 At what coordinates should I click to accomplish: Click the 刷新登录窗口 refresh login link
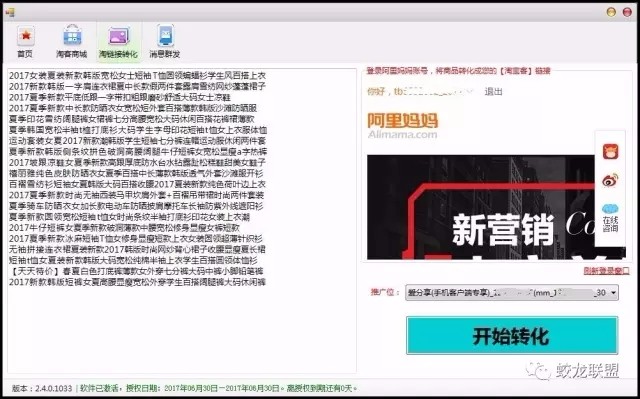[606, 270]
